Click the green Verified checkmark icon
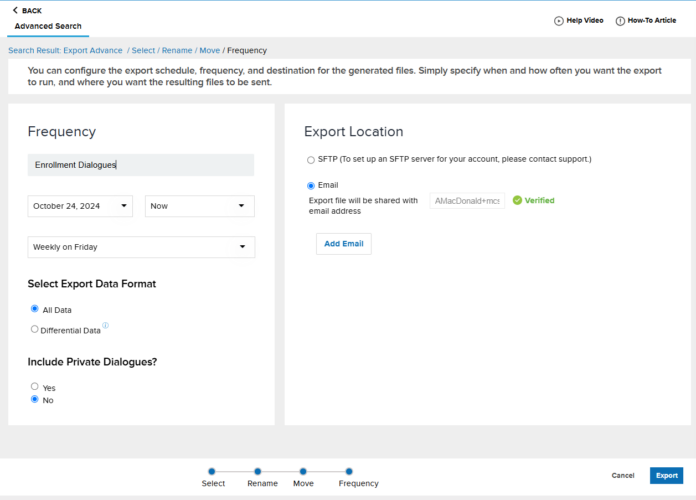 point(517,200)
